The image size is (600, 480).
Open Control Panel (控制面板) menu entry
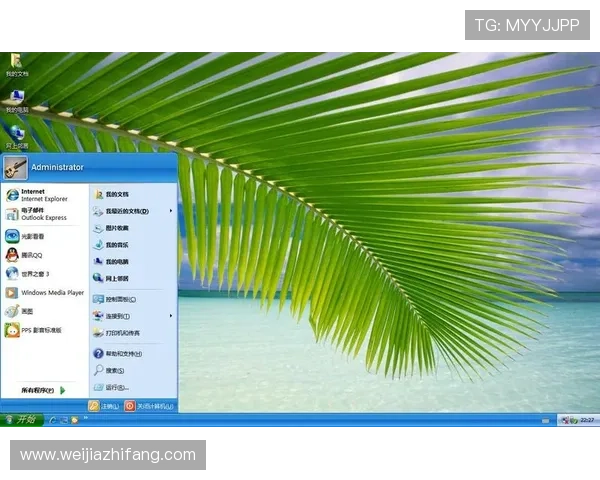pos(120,299)
